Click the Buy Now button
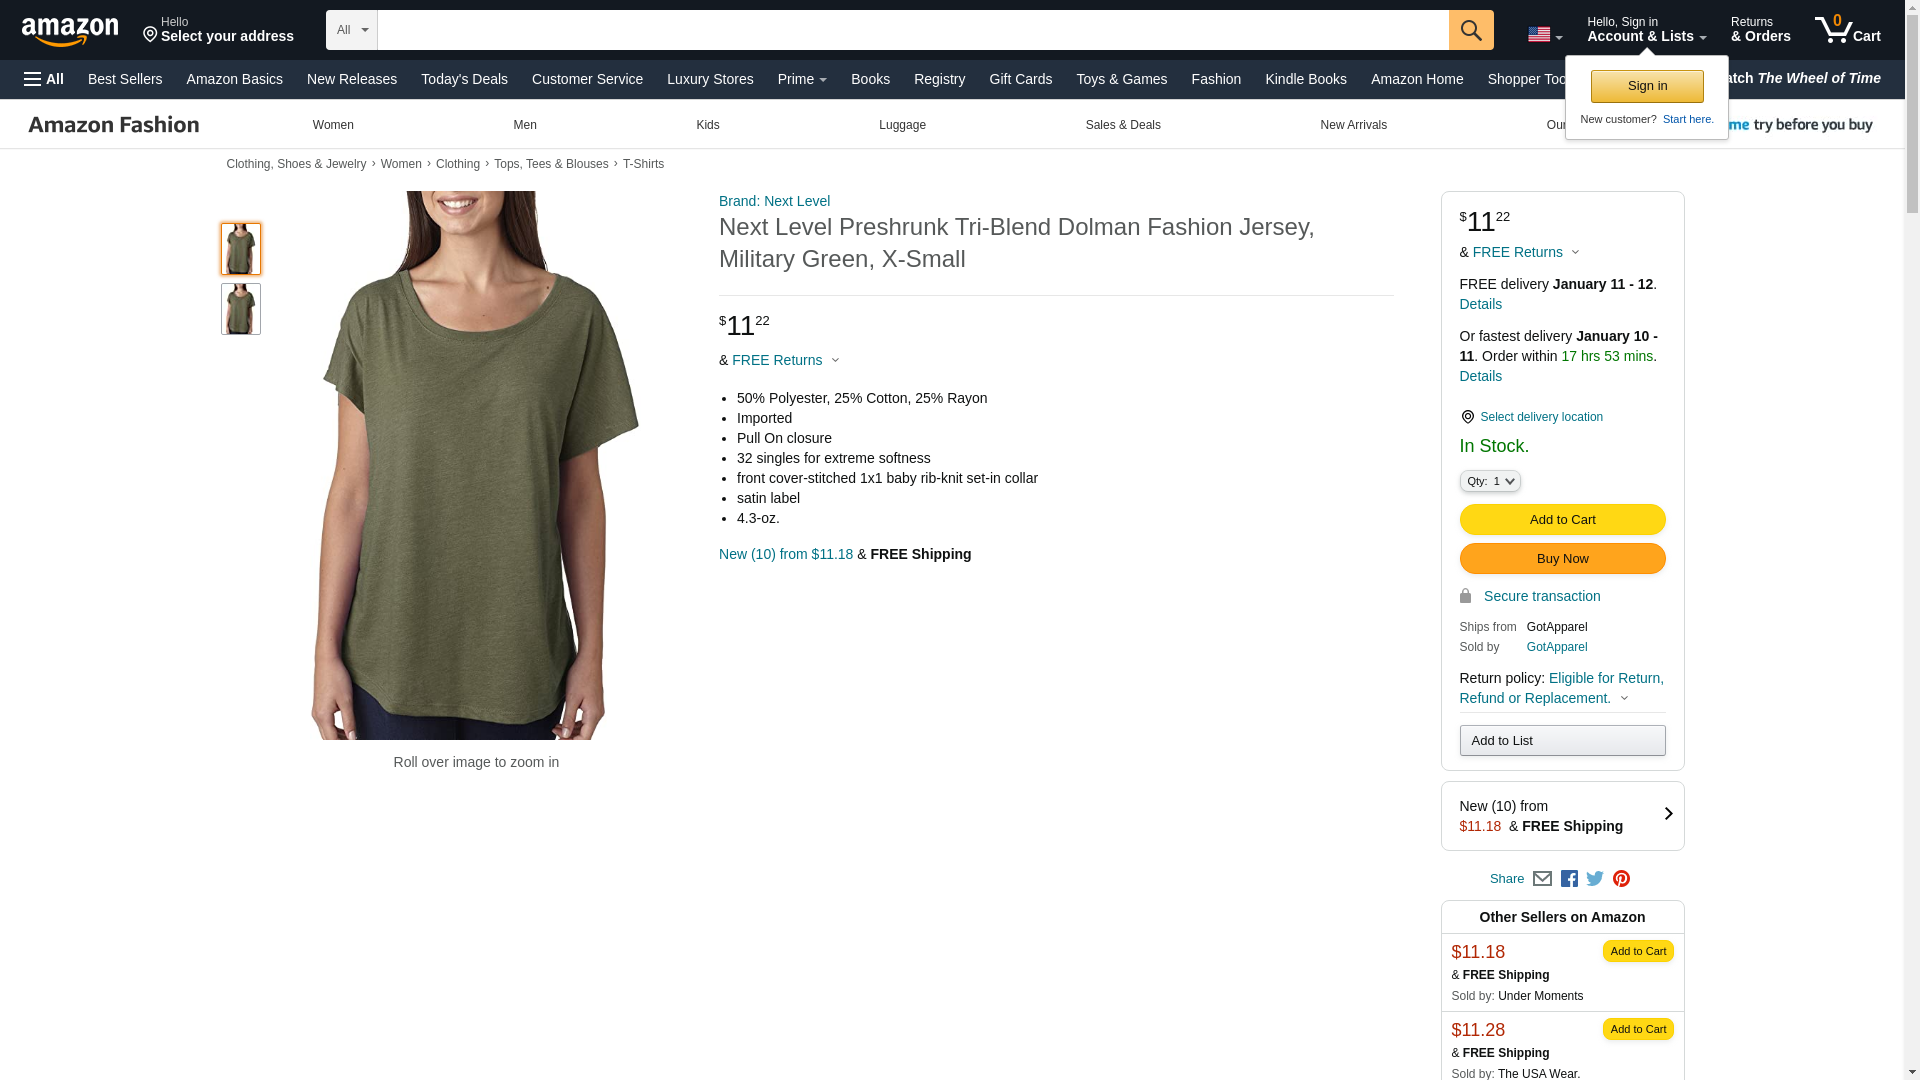This screenshot has width=1920, height=1080. (x=1562, y=558)
